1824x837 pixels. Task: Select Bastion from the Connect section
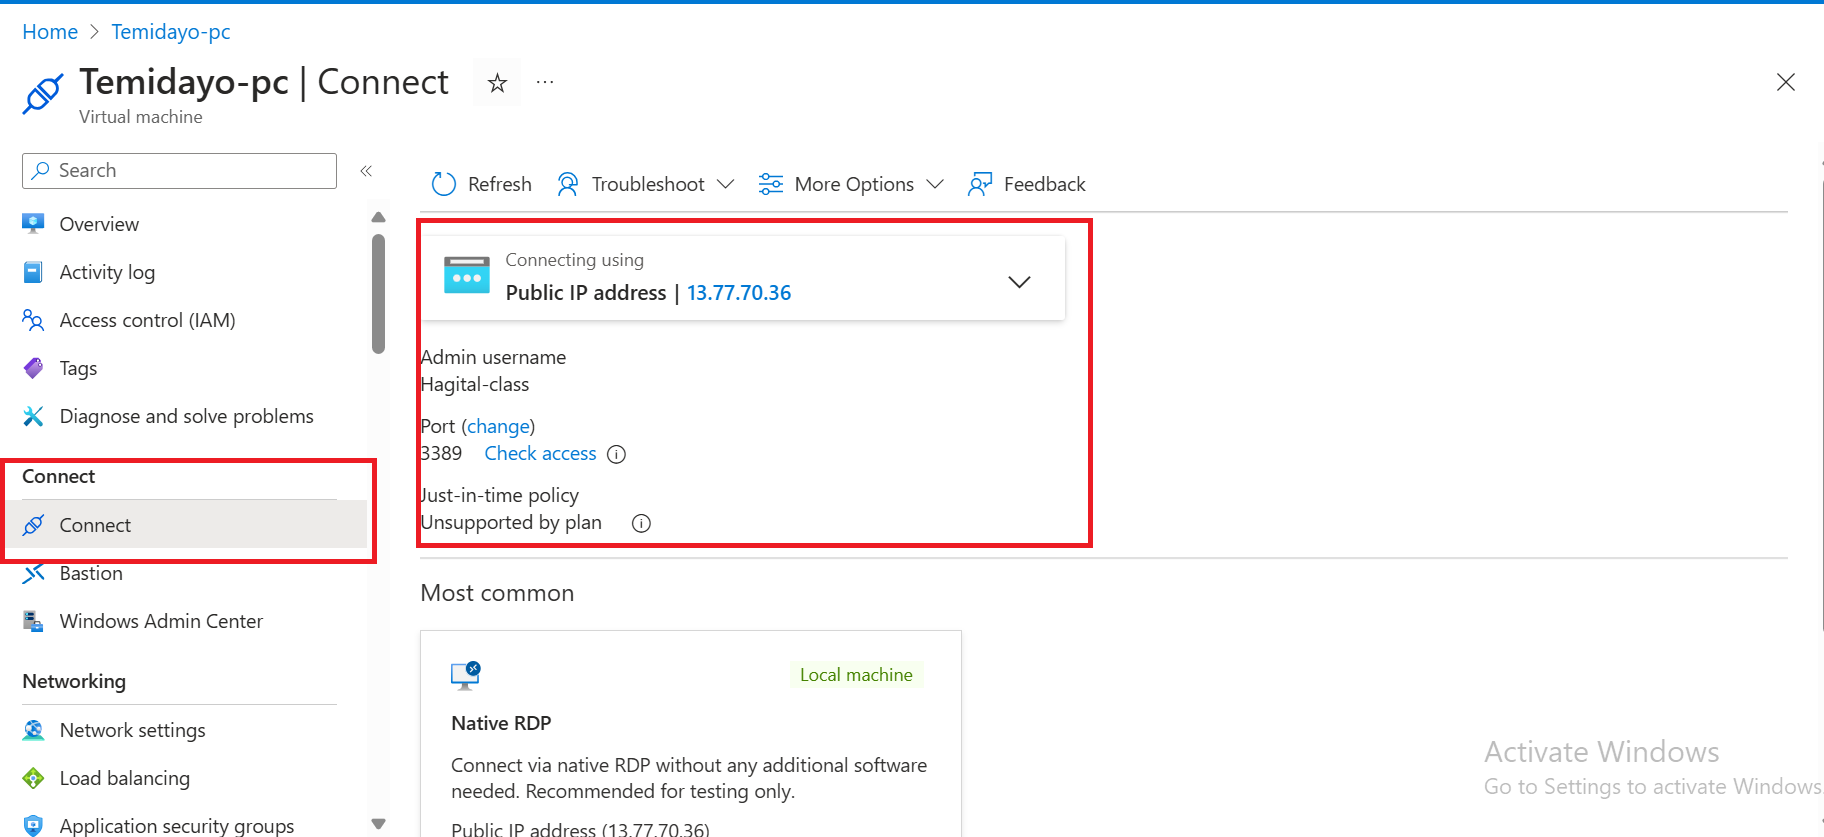[x=91, y=573]
